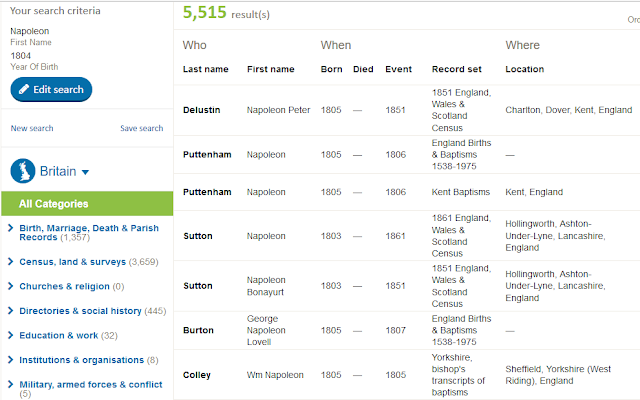Expand Military, armed forces & conflict chevron
This screenshot has width=640, height=400.
pyautogui.click(x=11, y=384)
